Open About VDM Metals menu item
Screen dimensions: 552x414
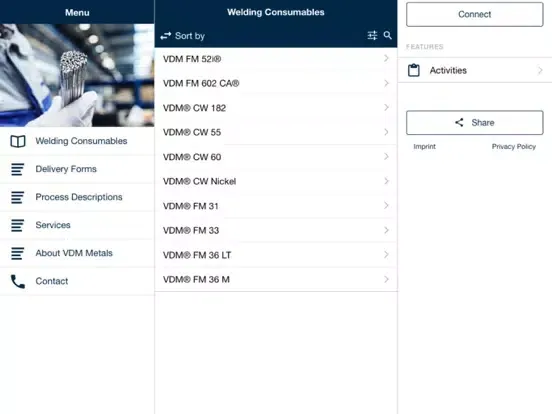[77, 253]
